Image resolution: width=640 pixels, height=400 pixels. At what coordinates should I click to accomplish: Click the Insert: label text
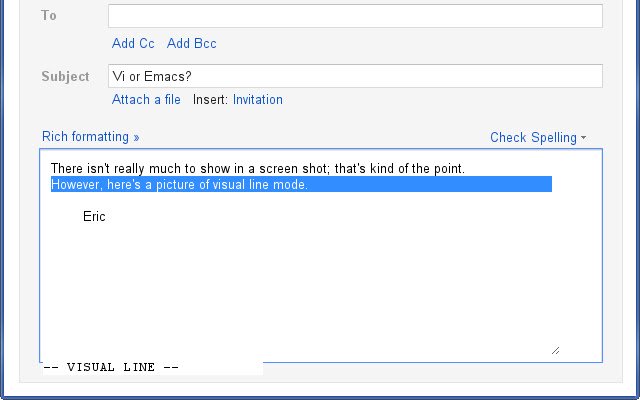tap(210, 99)
